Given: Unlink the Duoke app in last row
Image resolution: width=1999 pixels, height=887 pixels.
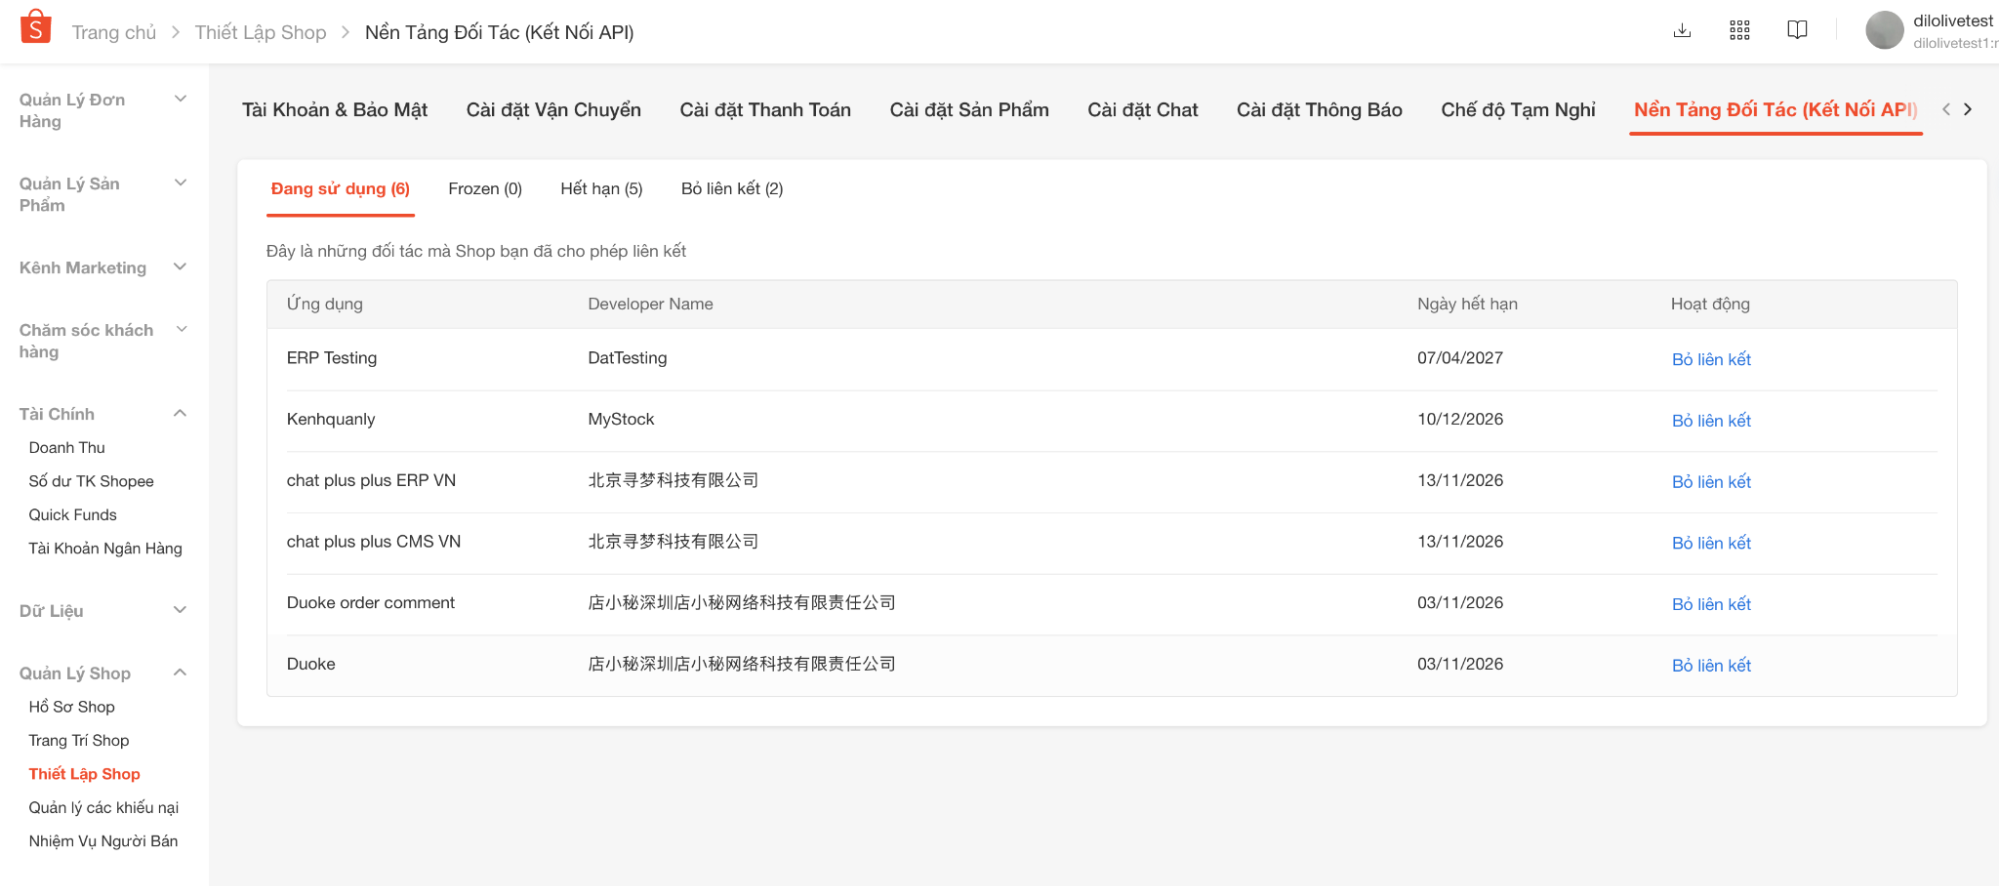Looking at the screenshot, I should point(1711,665).
